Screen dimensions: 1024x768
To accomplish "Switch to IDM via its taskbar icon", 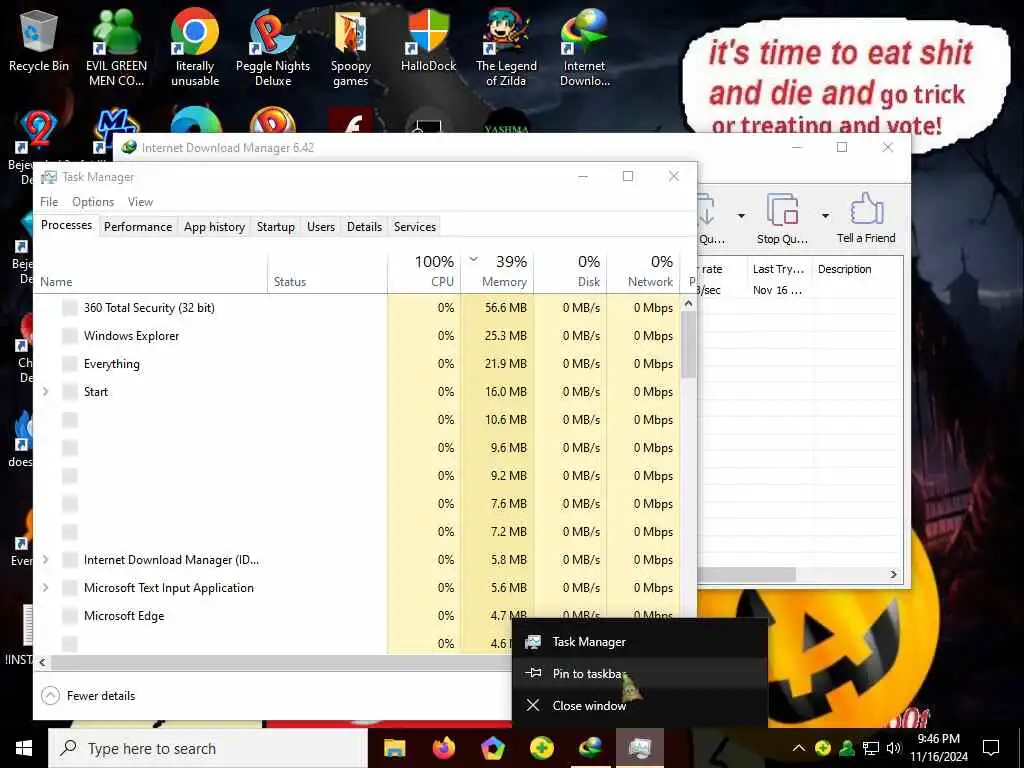I will tap(591, 748).
